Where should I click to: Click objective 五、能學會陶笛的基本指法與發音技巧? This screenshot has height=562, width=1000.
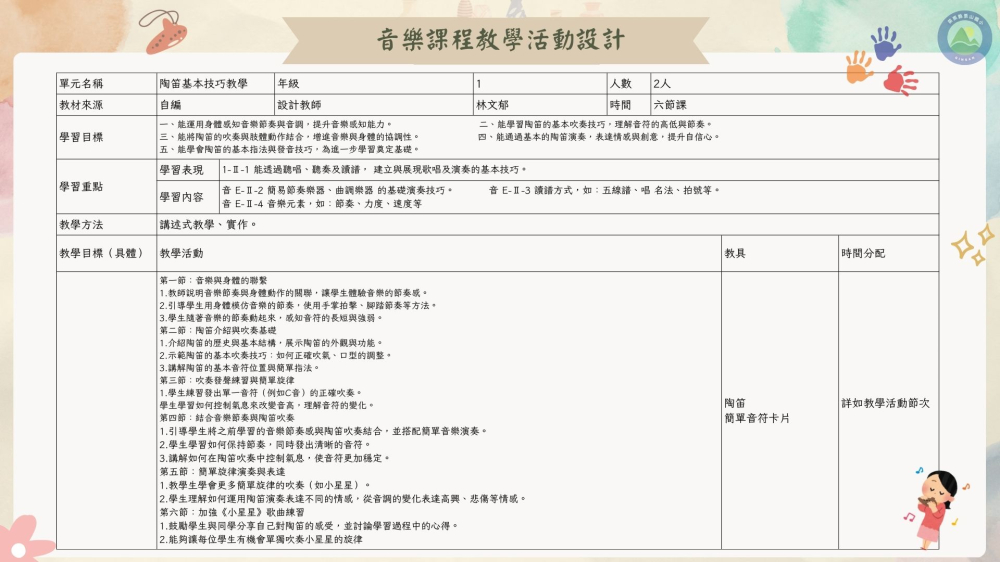289,149
